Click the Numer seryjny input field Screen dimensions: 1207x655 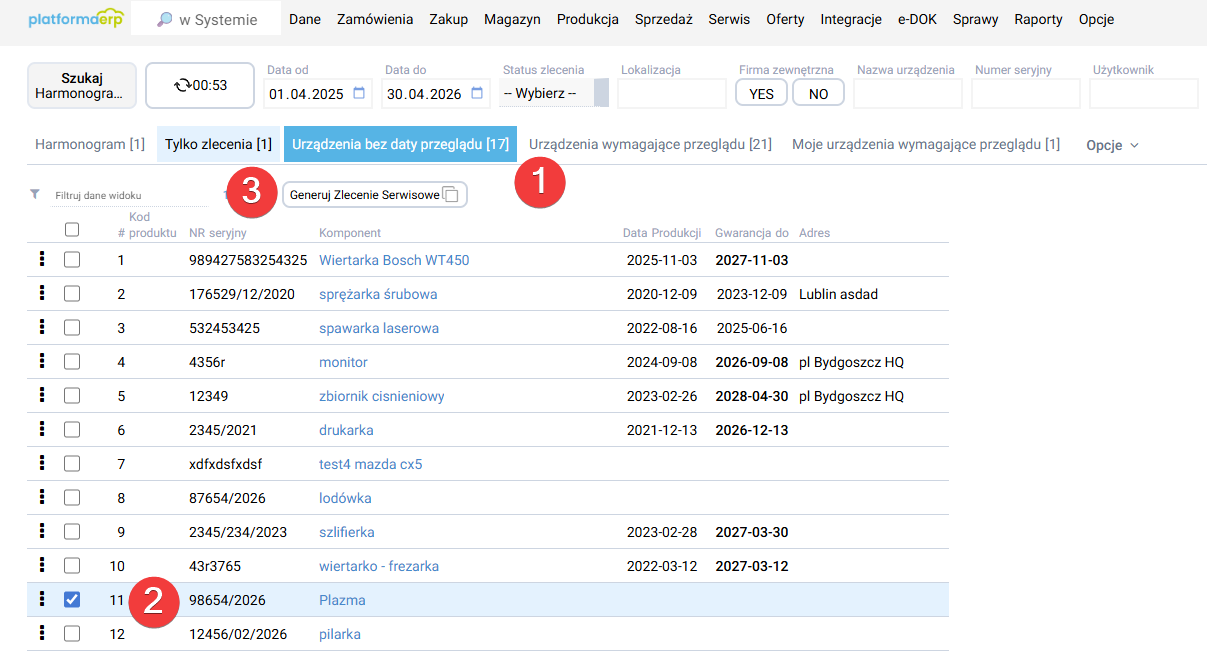(x=1025, y=94)
